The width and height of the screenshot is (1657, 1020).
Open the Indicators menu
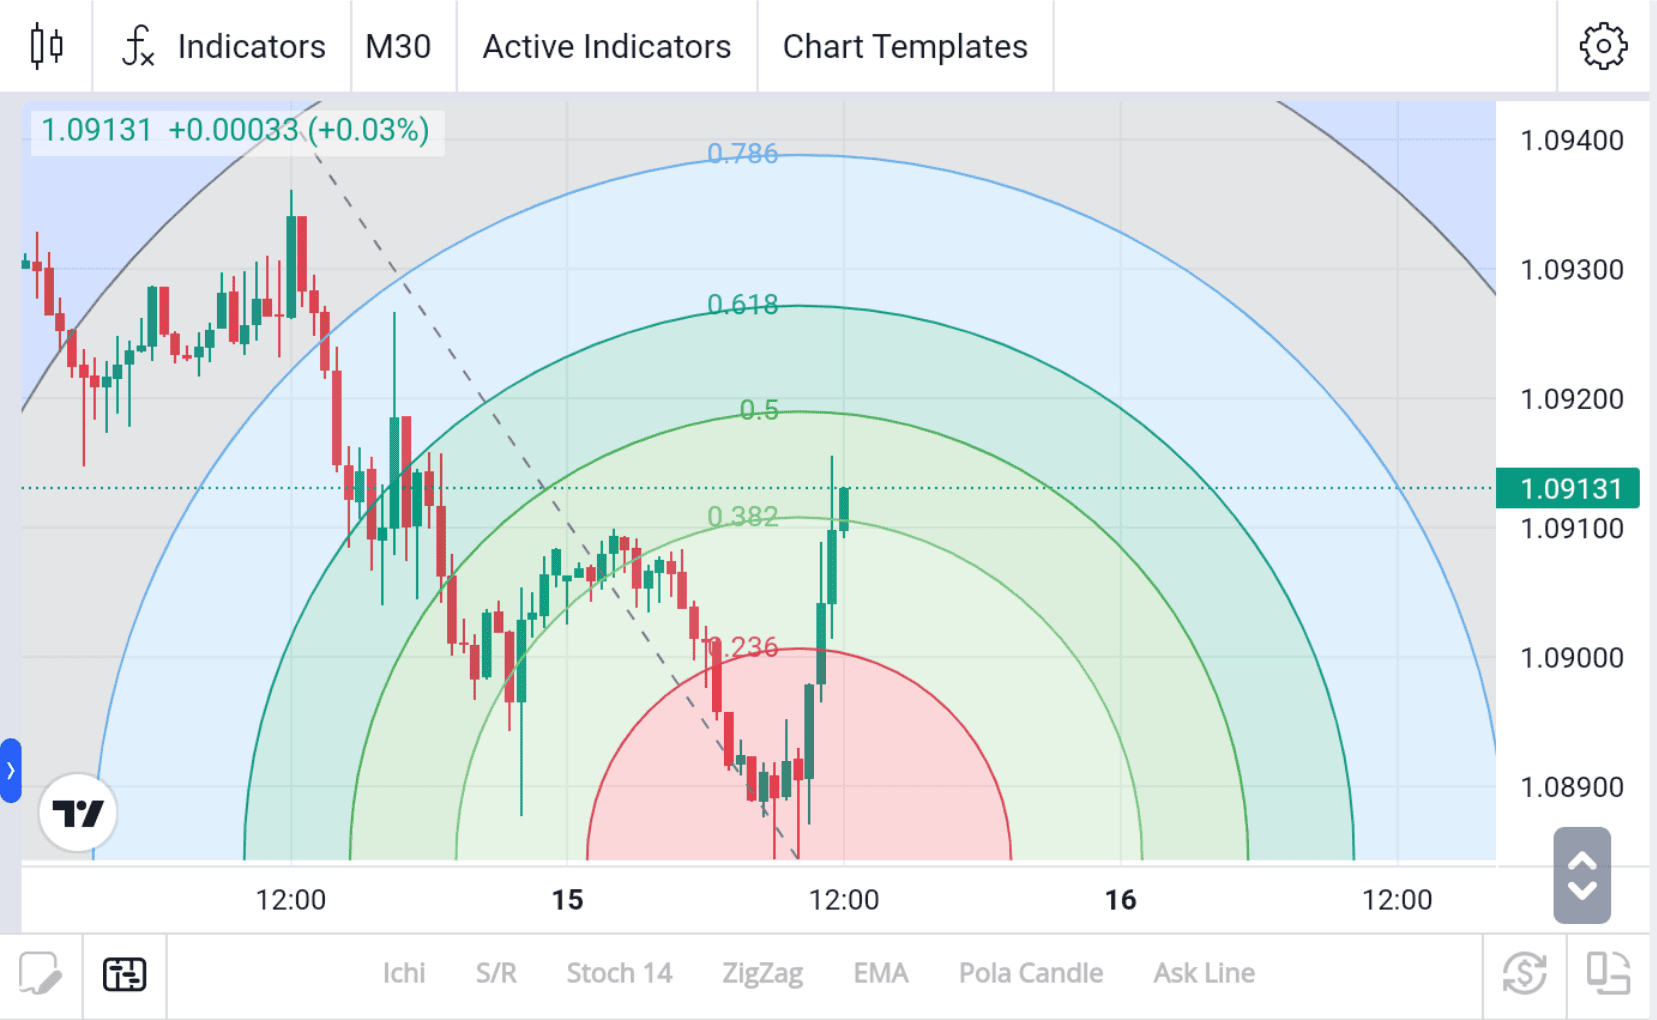click(x=223, y=46)
